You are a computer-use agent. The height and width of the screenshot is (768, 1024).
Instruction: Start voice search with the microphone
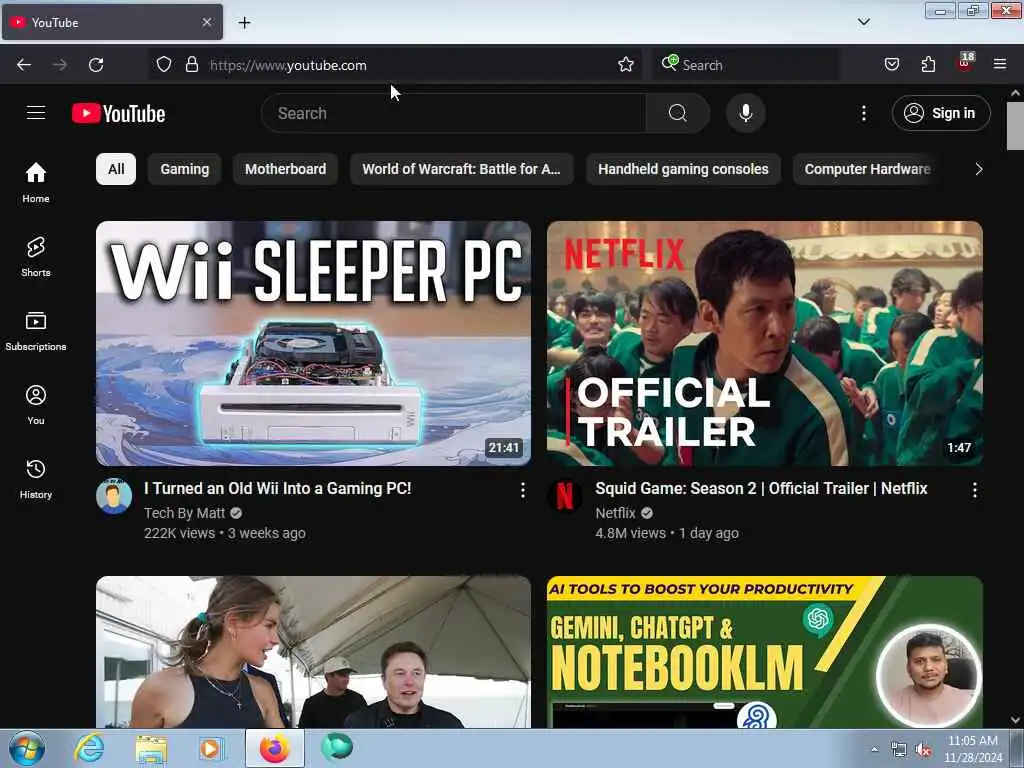tap(745, 113)
